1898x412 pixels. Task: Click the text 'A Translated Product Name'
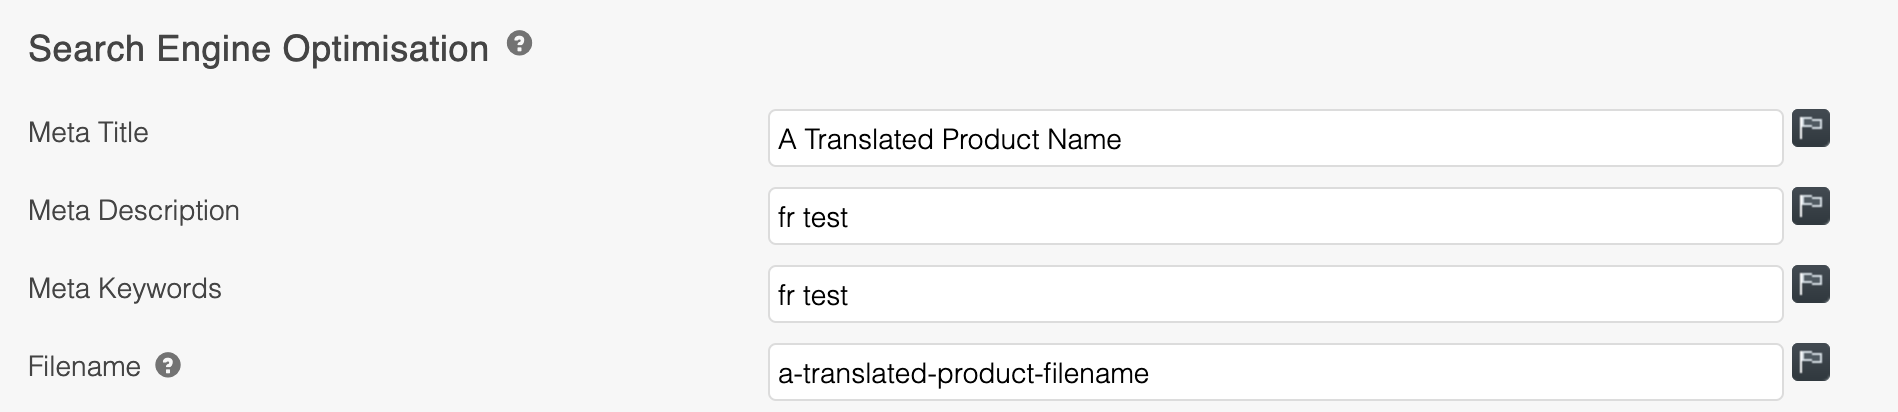[949, 140]
